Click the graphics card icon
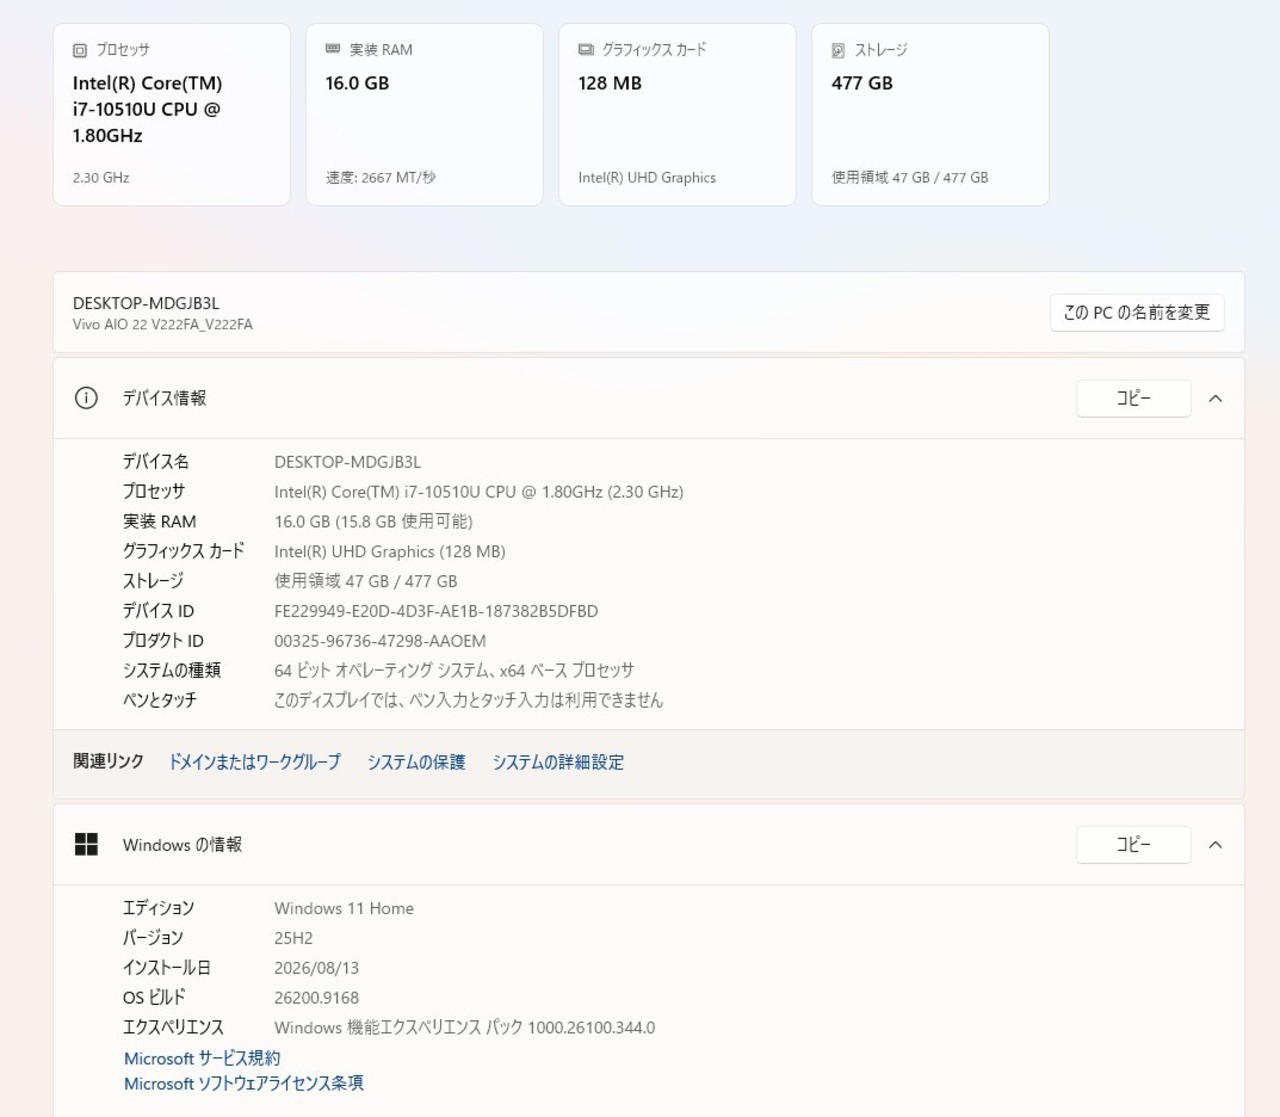The image size is (1280, 1117). (586, 49)
